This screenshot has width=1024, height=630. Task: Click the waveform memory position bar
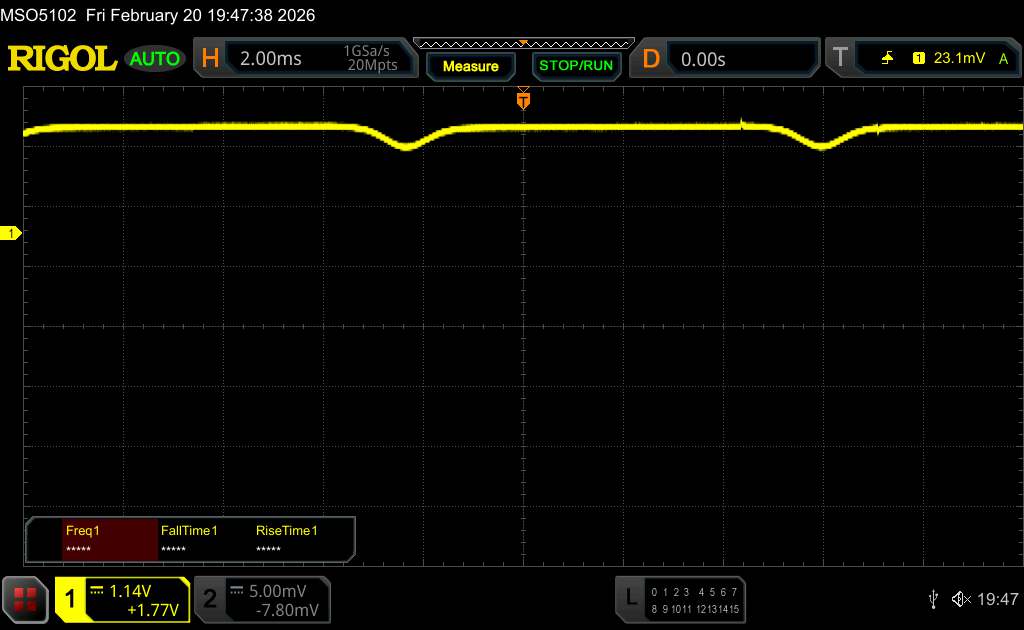tap(523, 43)
